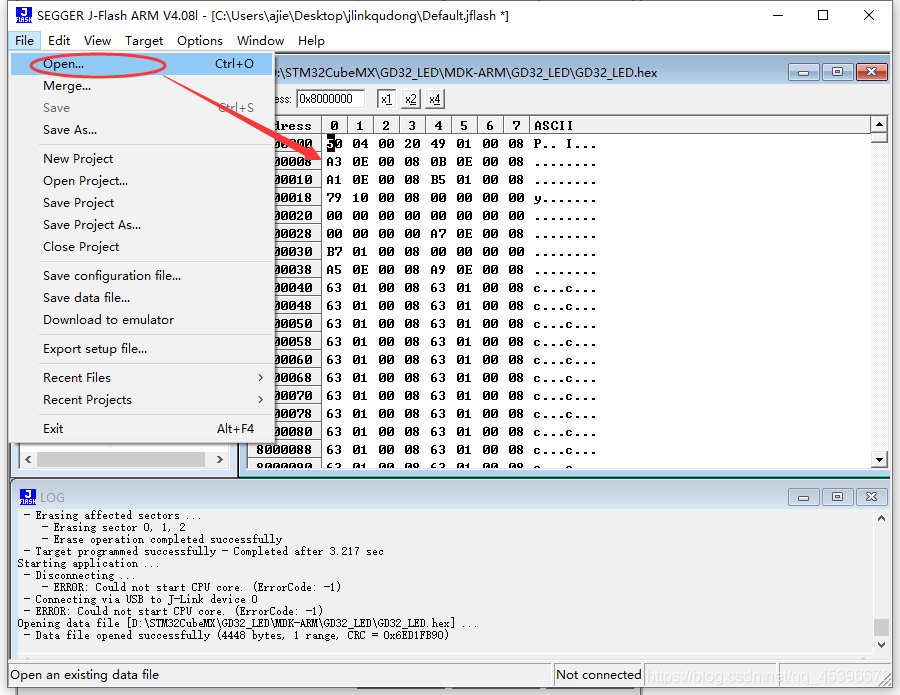The width and height of the screenshot is (900, 695).
Task: Click column 0 header in hex table
Action: (334, 126)
